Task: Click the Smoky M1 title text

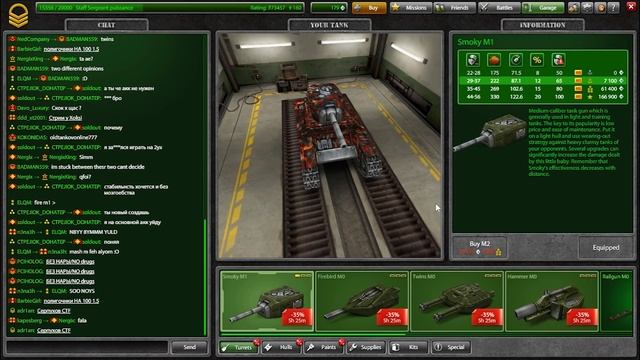Action: 475,42
